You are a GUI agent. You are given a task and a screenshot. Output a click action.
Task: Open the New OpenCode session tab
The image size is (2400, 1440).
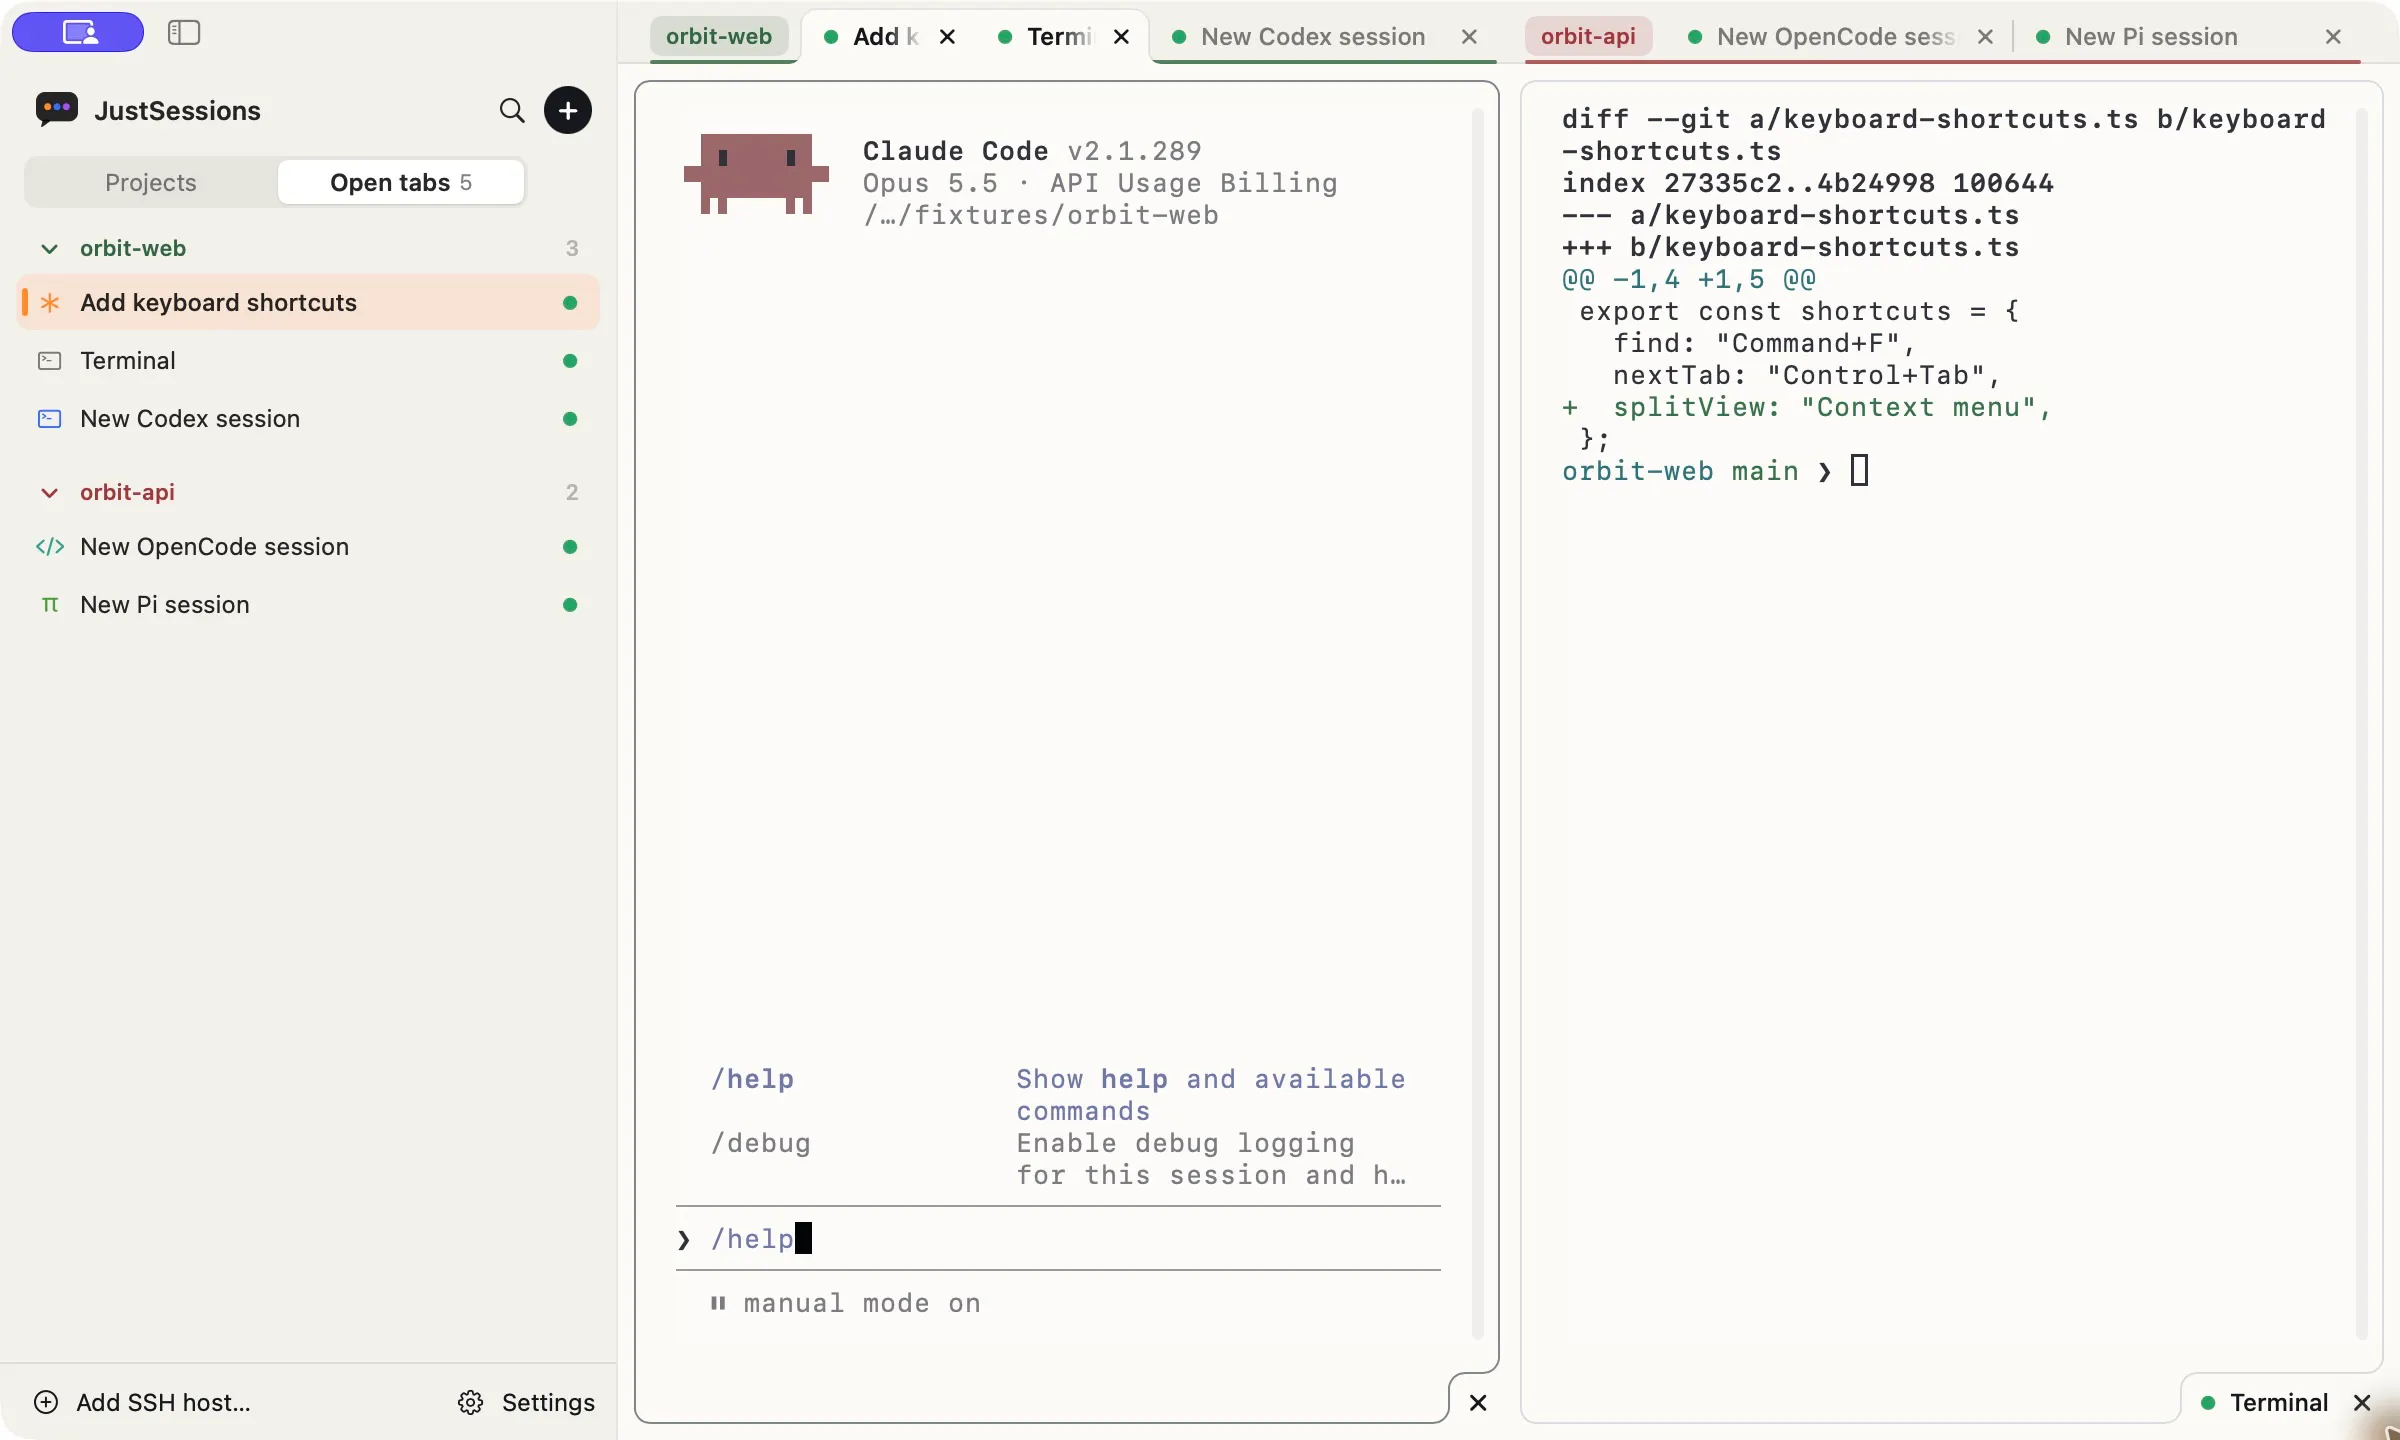coord(1835,37)
